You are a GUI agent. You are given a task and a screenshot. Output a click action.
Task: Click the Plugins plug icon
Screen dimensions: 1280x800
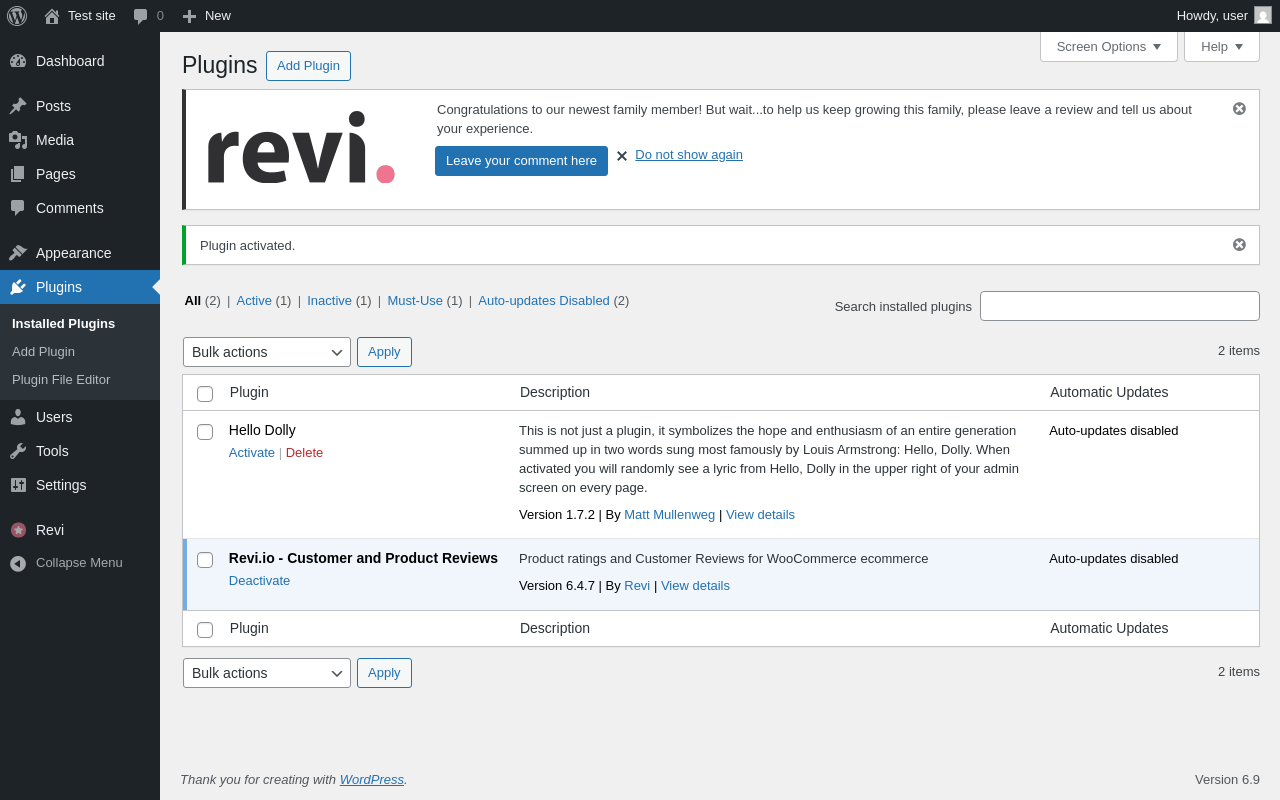click(x=18, y=287)
